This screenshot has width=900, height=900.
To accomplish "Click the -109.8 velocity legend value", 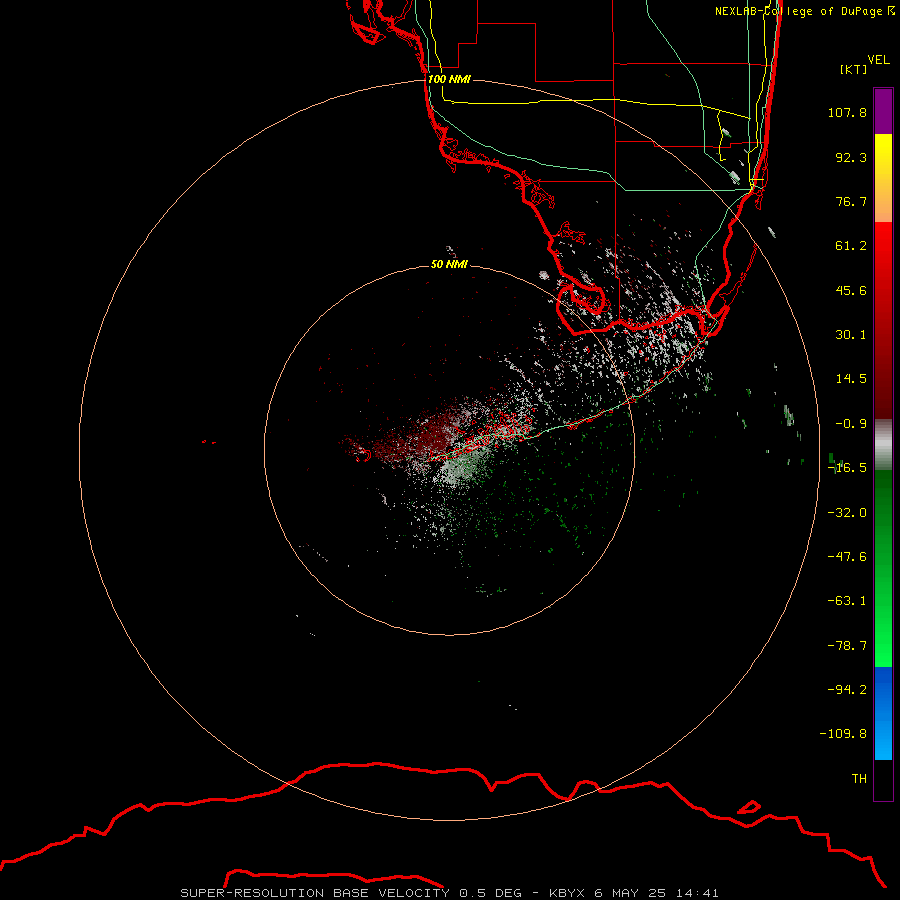I will click(x=843, y=734).
